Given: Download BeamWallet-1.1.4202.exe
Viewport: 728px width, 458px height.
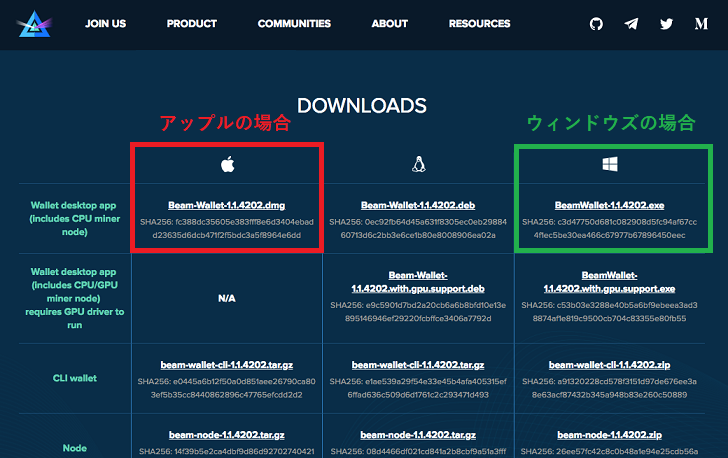Looking at the screenshot, I should 610,205.
